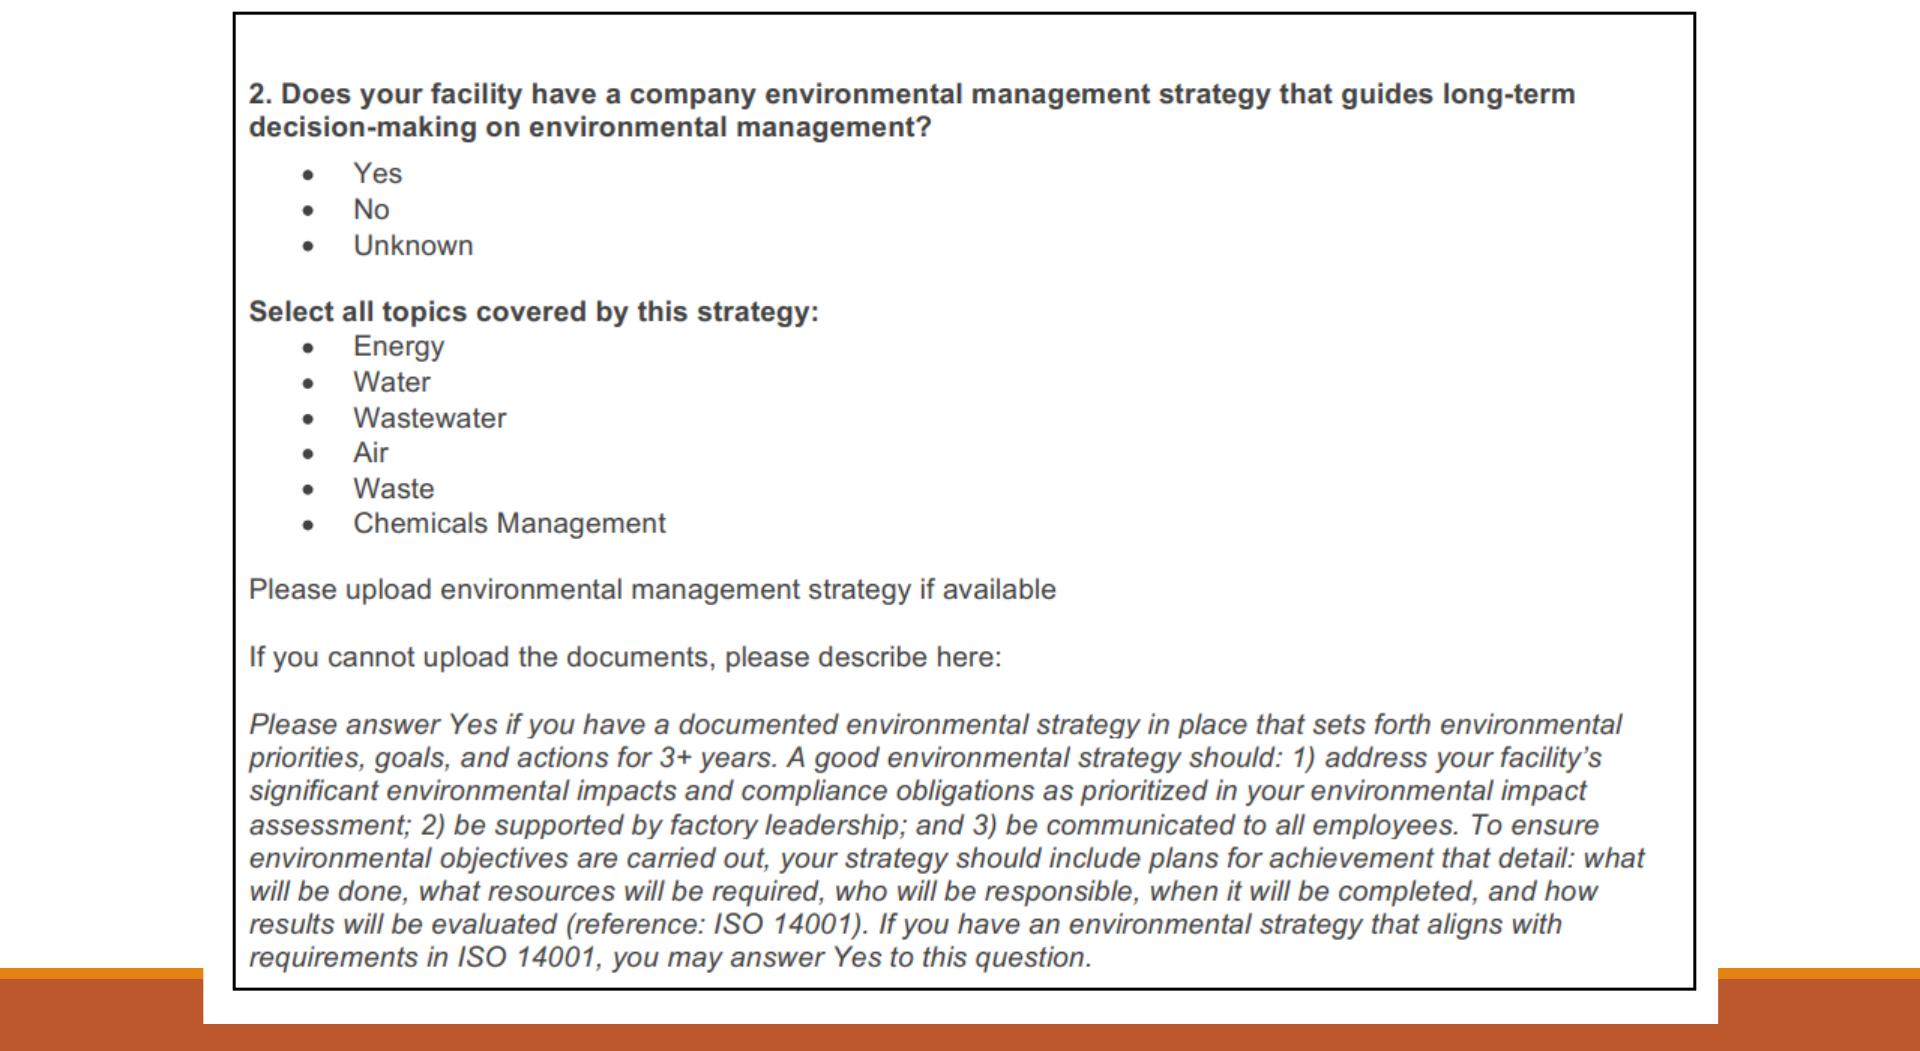
Task: Check the Energy topic
Action: pos(398,347)
